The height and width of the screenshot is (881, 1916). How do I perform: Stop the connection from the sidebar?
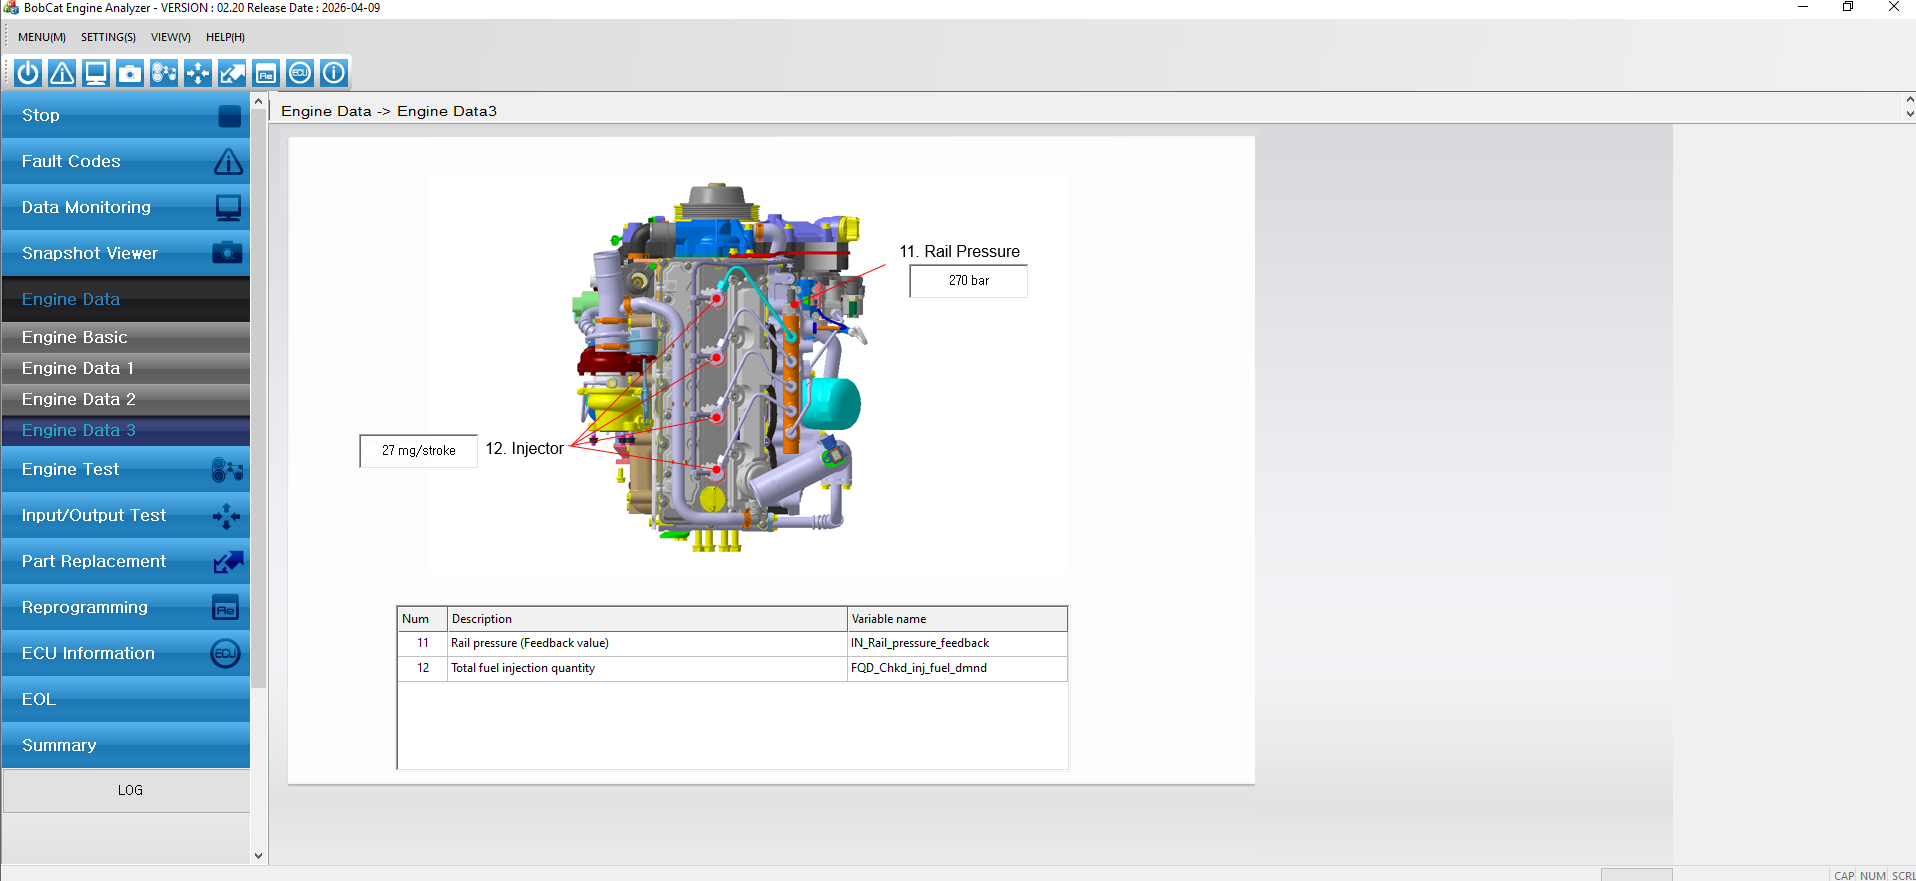coord(126,115)
